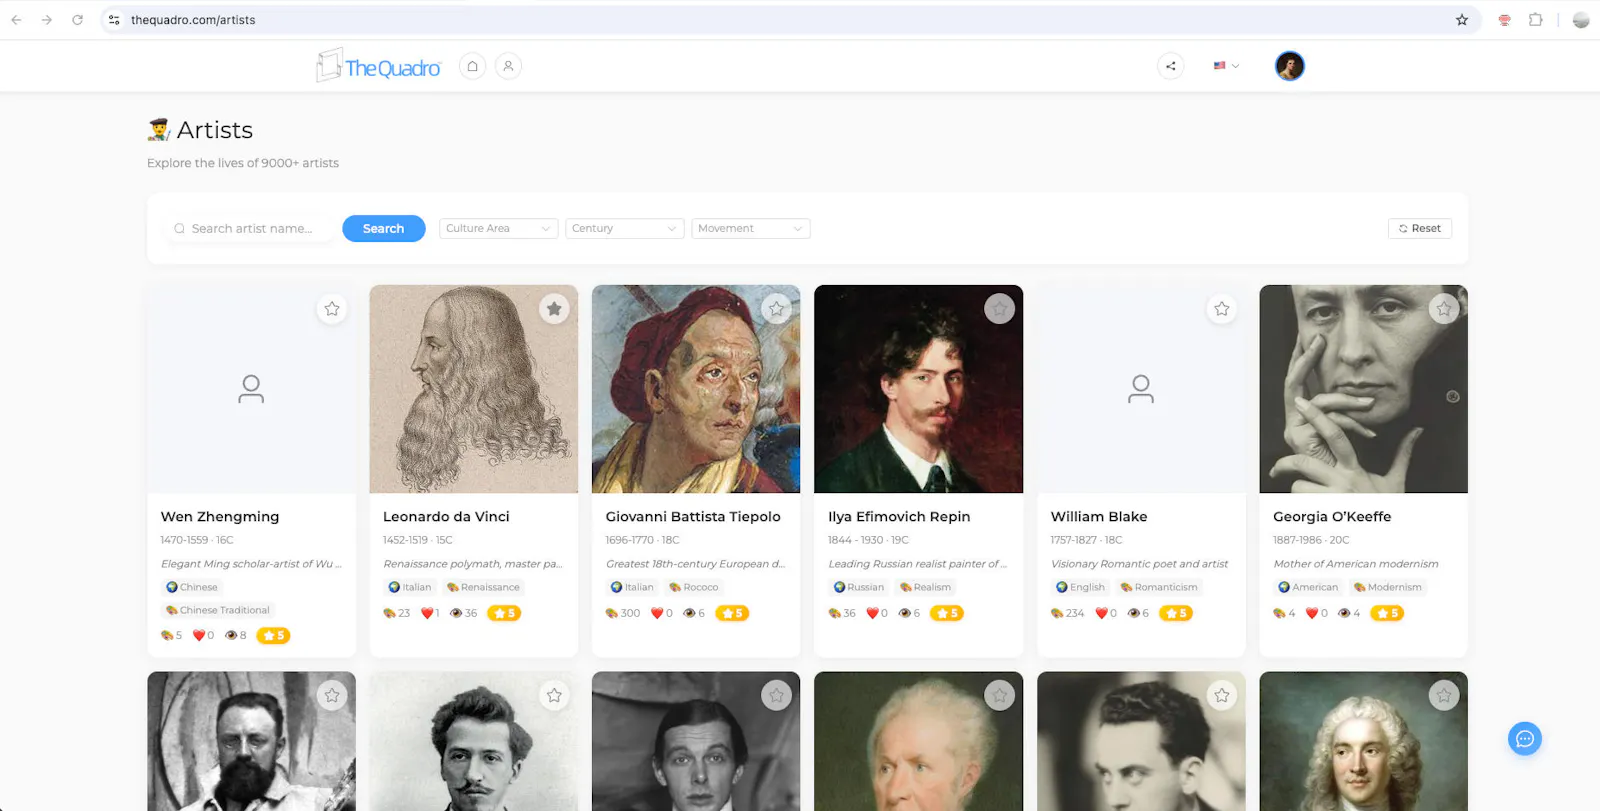Click rating badge on Georgia O'Keeffe card
Image resolution: width=1600 pixels, height=811 pixels.
pos(1387,613)
